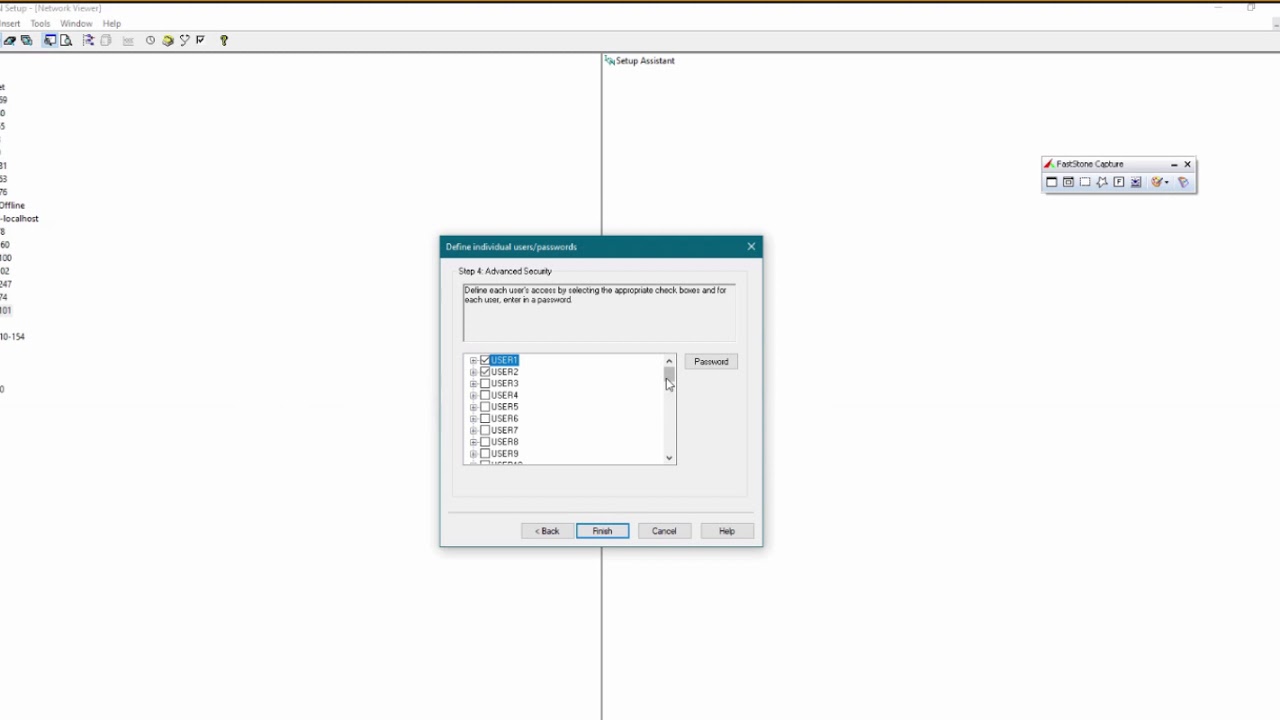Image resolution: width=1280 pixels, height=720 pixels.
Task: FastStone: capture window or object icon
Action: pyautogui.click(x=1068, y=182)
